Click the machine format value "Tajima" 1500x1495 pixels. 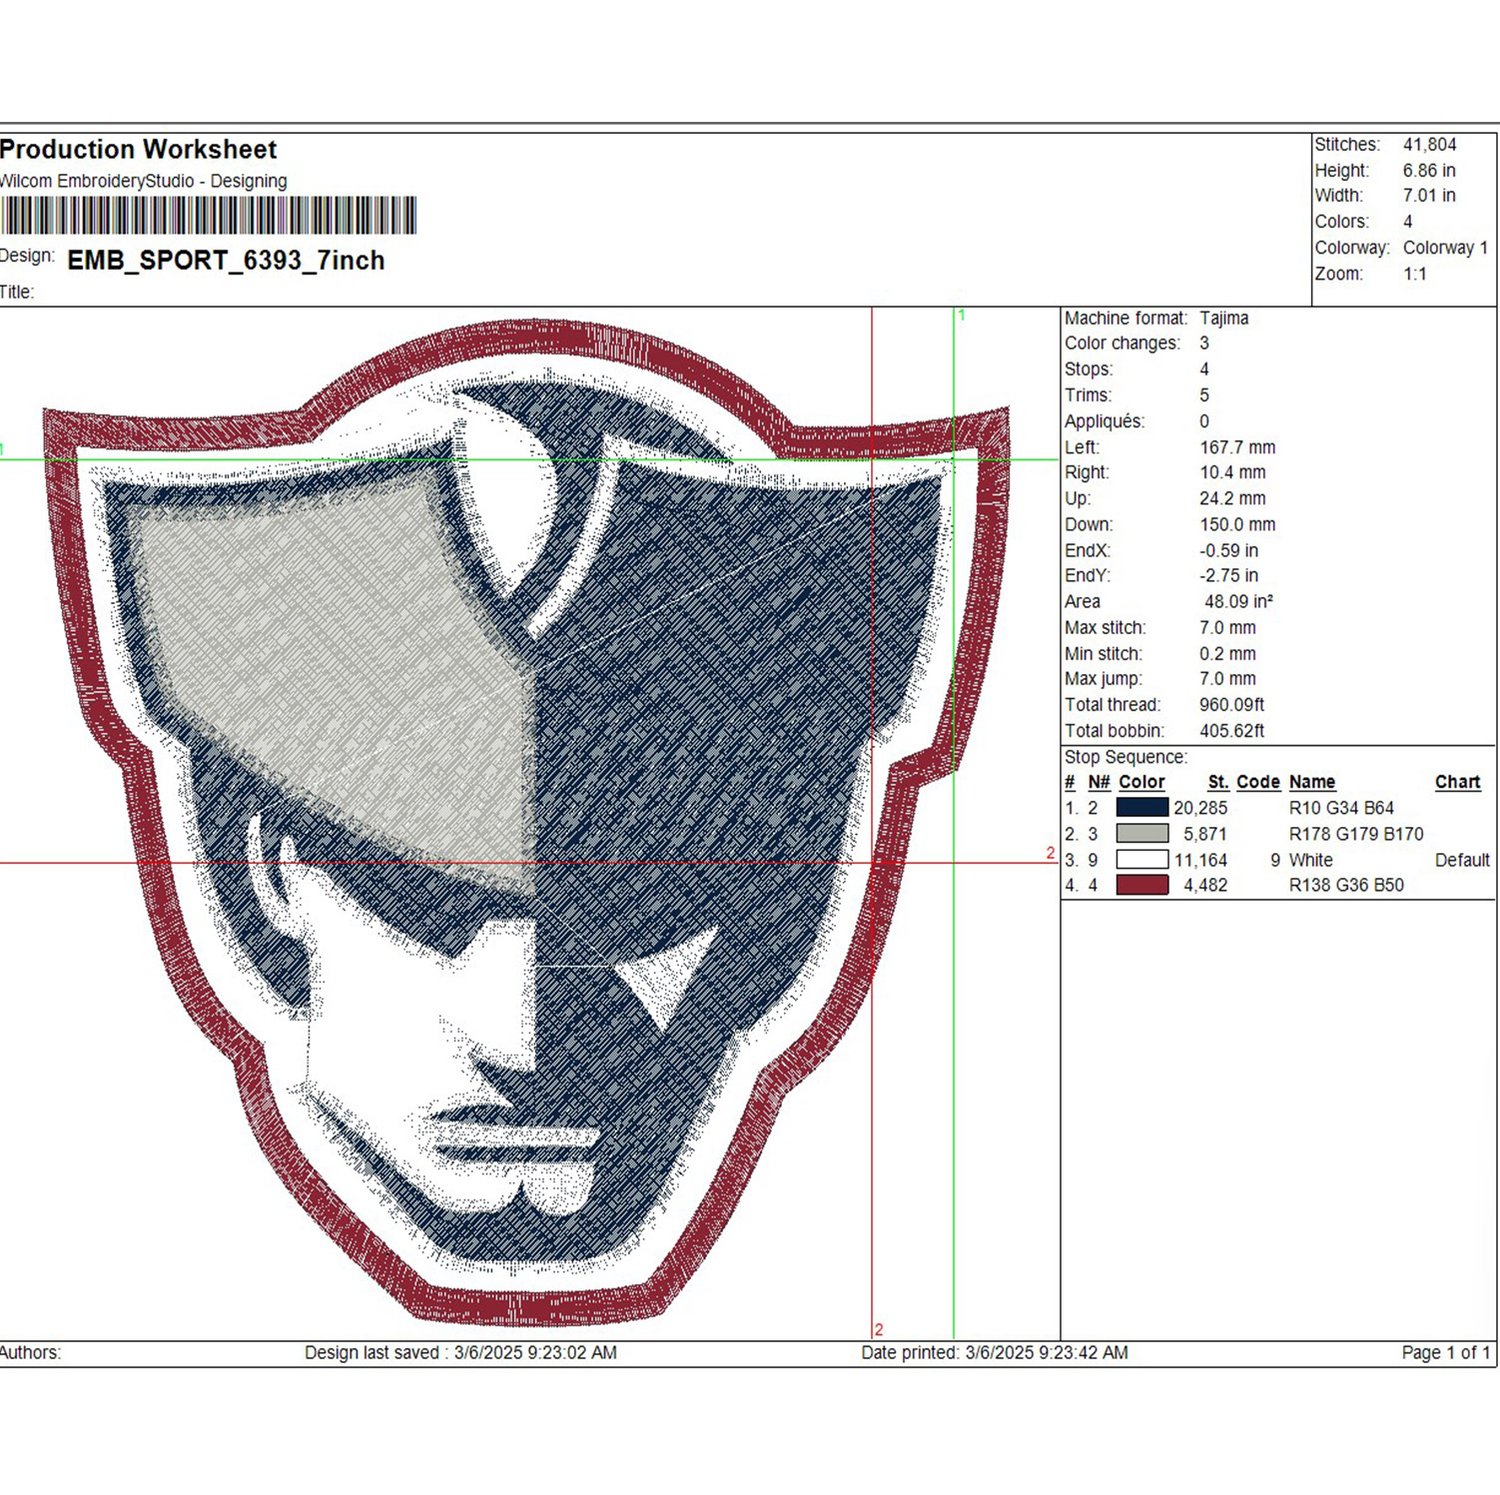pyautogui.click(x=1224, y=318)
